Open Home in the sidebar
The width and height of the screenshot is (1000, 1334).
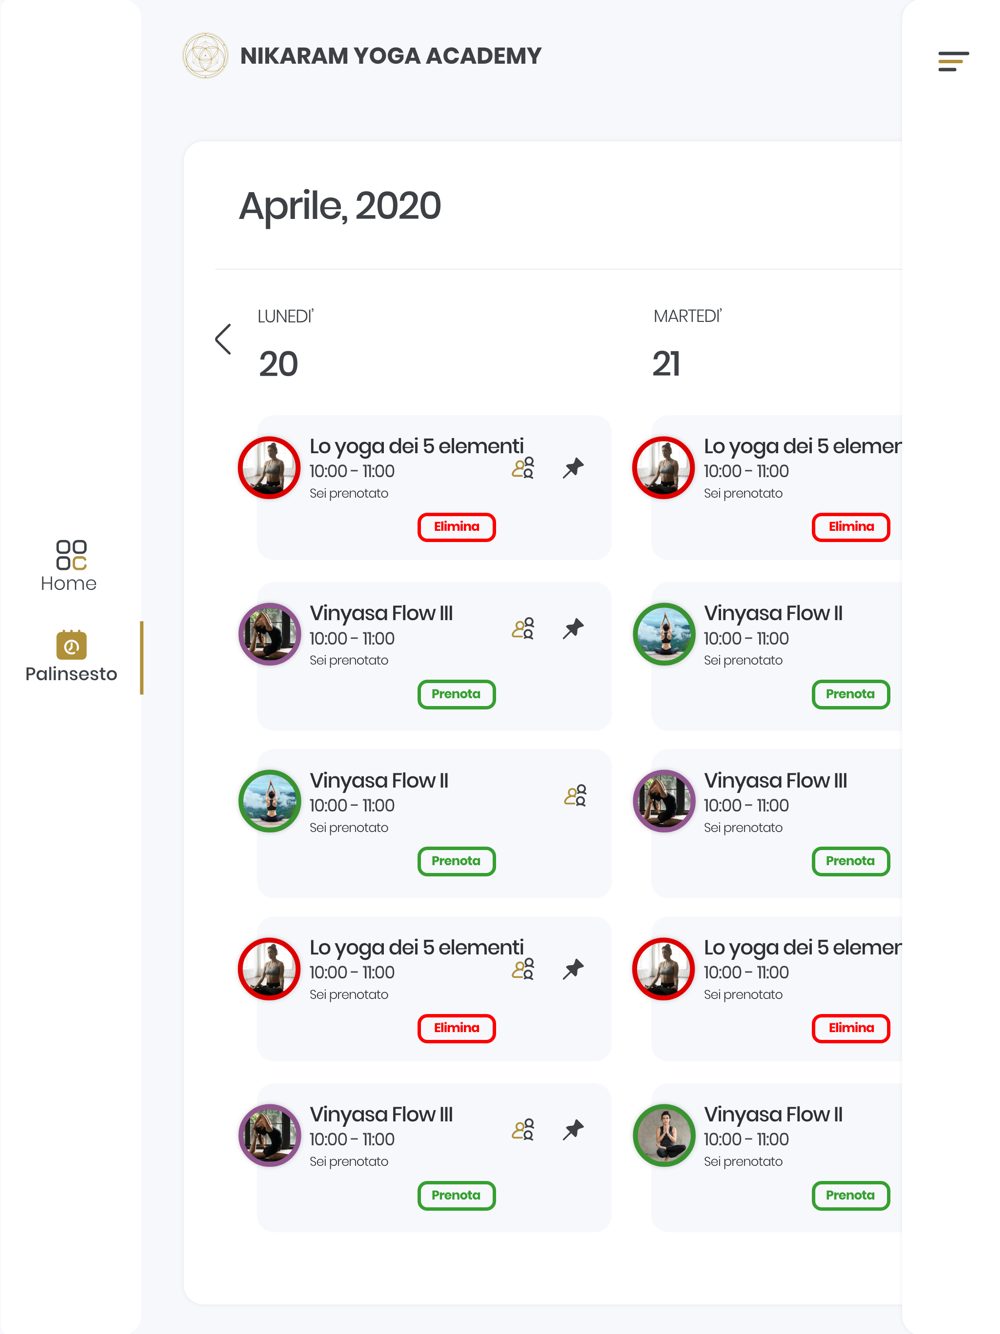click(69, 566)
